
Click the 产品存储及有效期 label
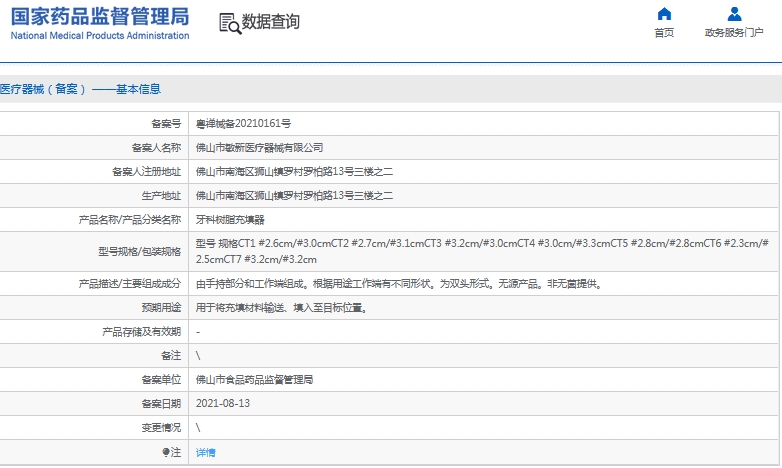(142, 332)
